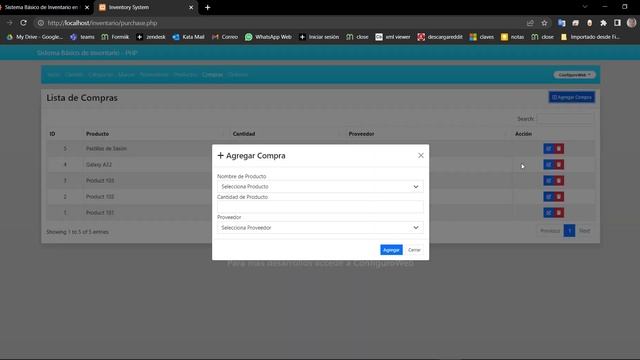Edit the Product 101 row
Viewport: 640px width, 360px height.
point(548,213)
